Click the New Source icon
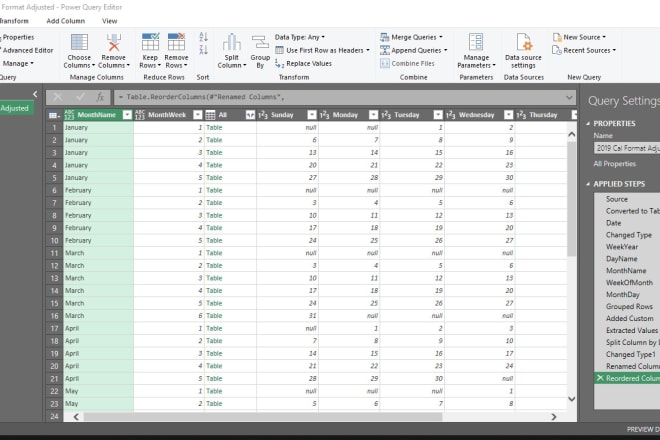660x440 pixels. (557, 37)
